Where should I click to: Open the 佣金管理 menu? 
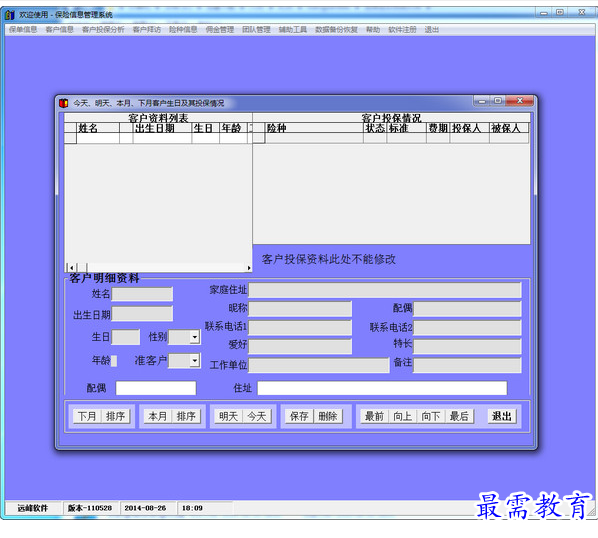[x=220, y=29]
